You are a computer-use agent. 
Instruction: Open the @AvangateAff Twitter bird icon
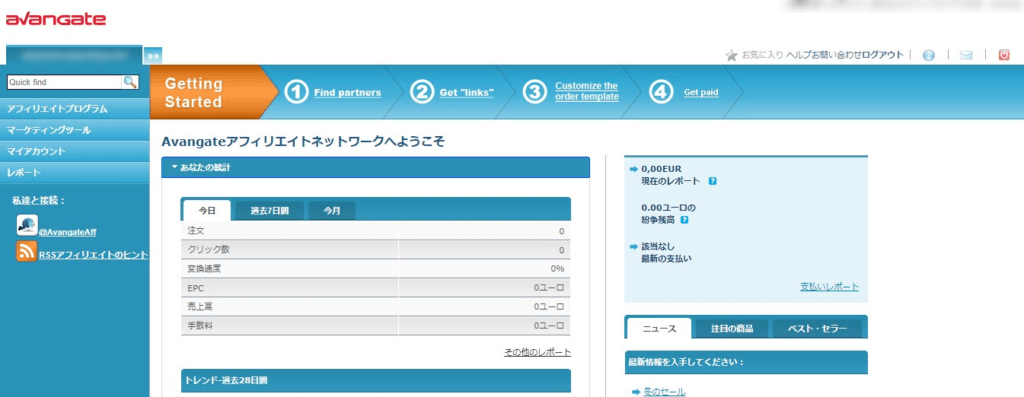click(x=27, y=225)
